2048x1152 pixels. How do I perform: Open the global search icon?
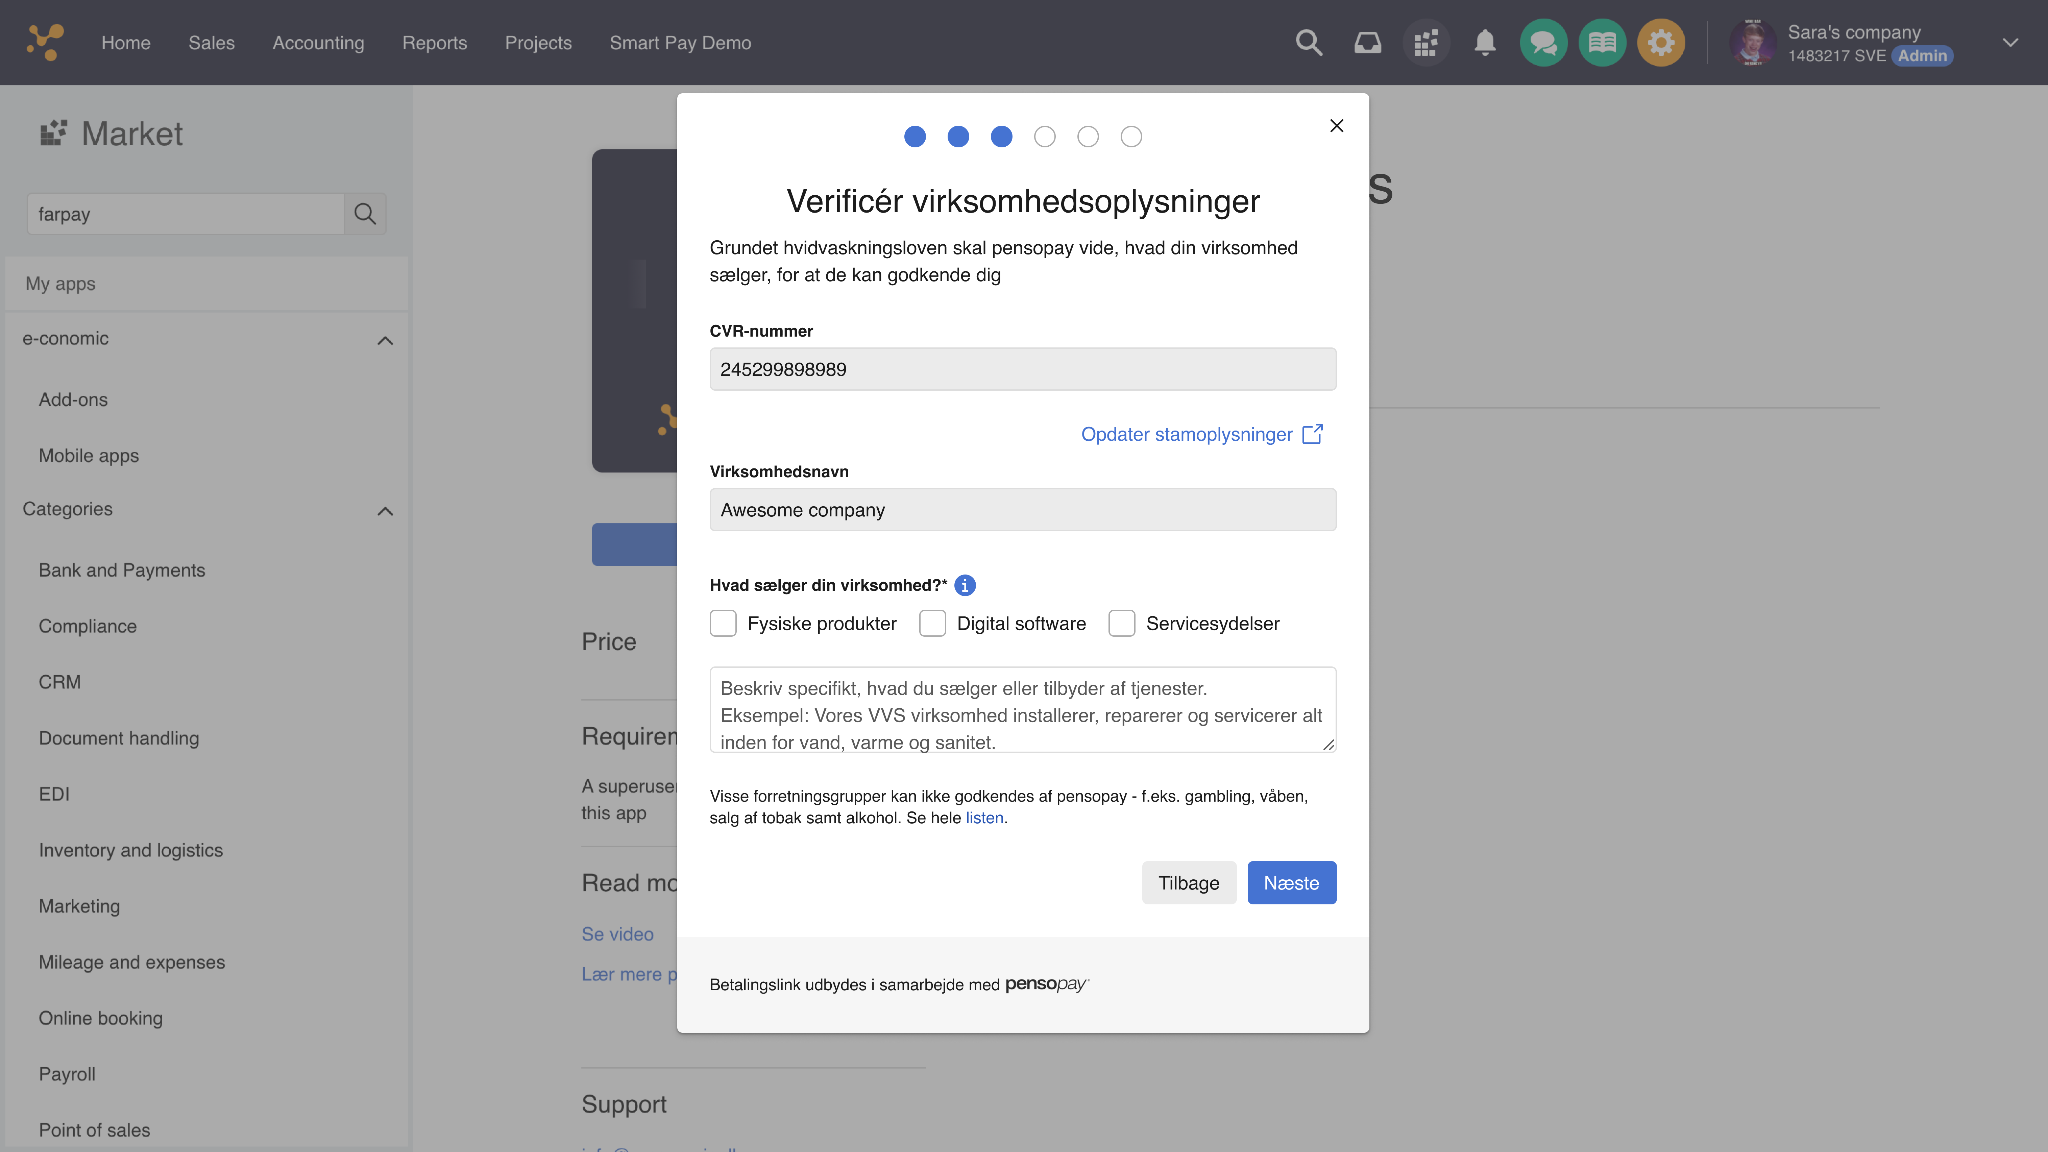(x=1308, y=42)
